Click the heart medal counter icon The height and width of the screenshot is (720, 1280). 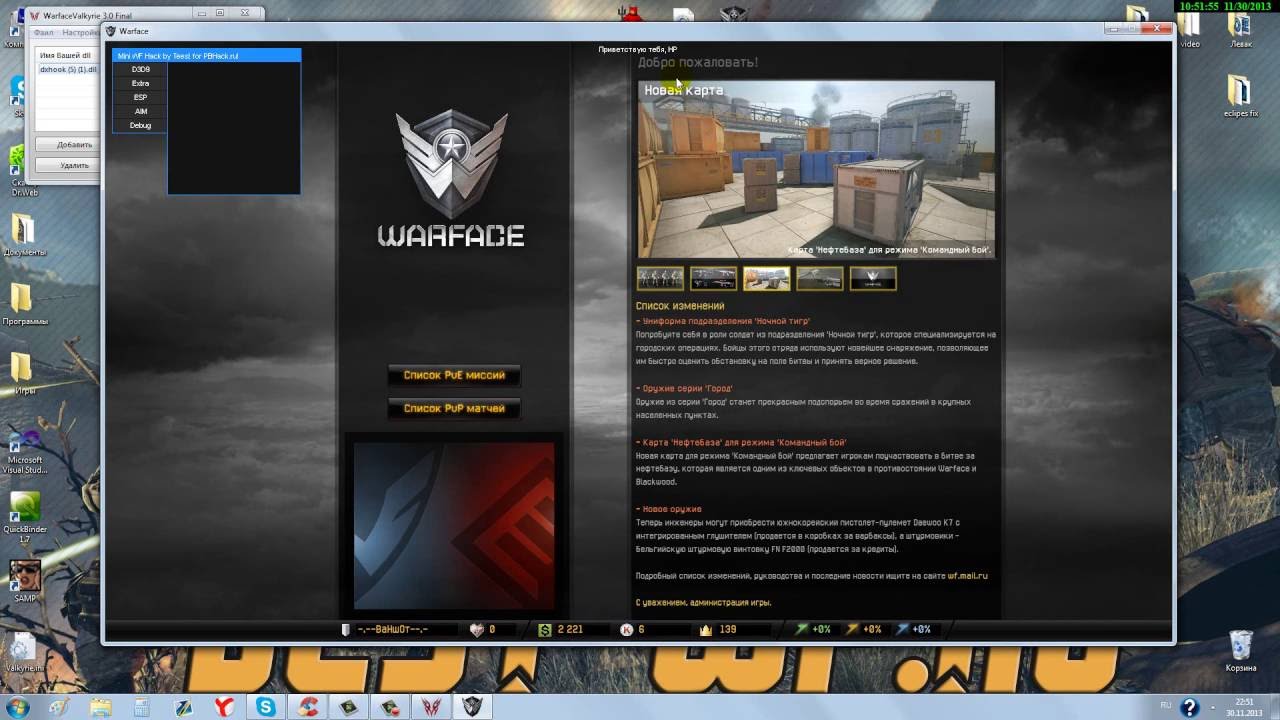pos(477,630)
